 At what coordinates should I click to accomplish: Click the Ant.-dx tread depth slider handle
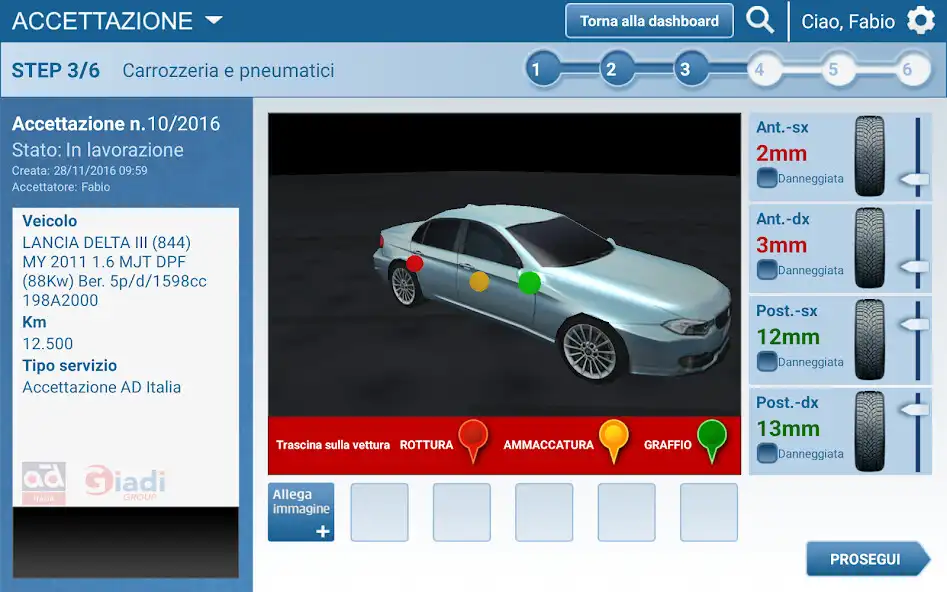915,267
